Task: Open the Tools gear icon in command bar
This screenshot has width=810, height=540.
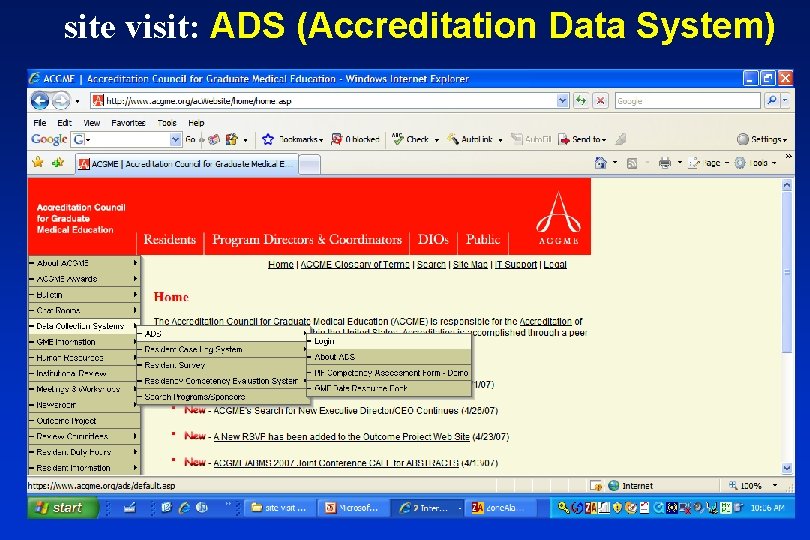Action: pos(740,163)
